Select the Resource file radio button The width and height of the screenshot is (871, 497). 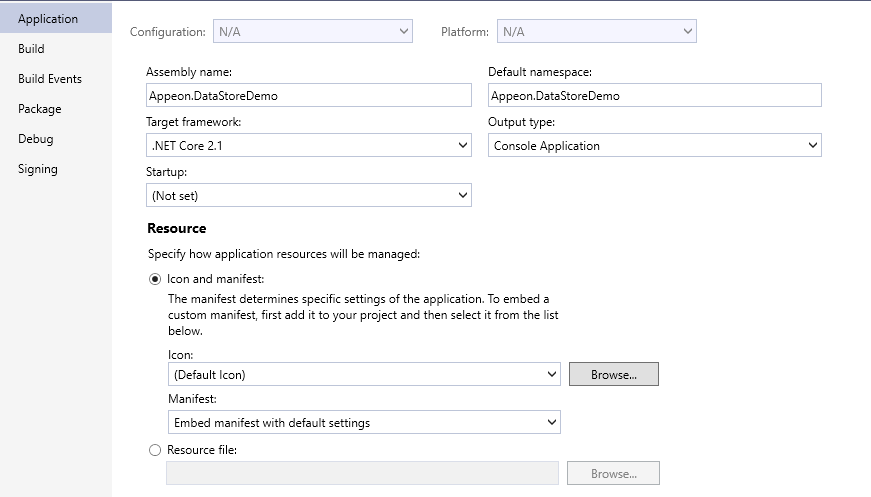[x=155, y=450]
